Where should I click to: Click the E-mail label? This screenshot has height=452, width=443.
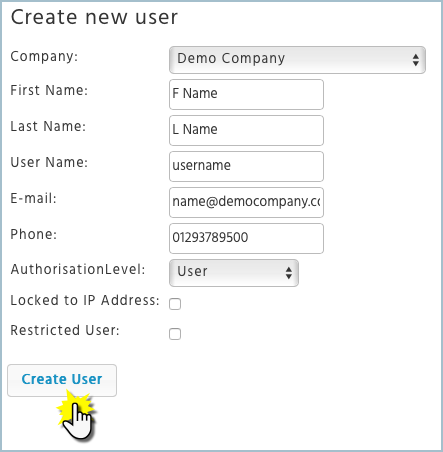(33, 198)
